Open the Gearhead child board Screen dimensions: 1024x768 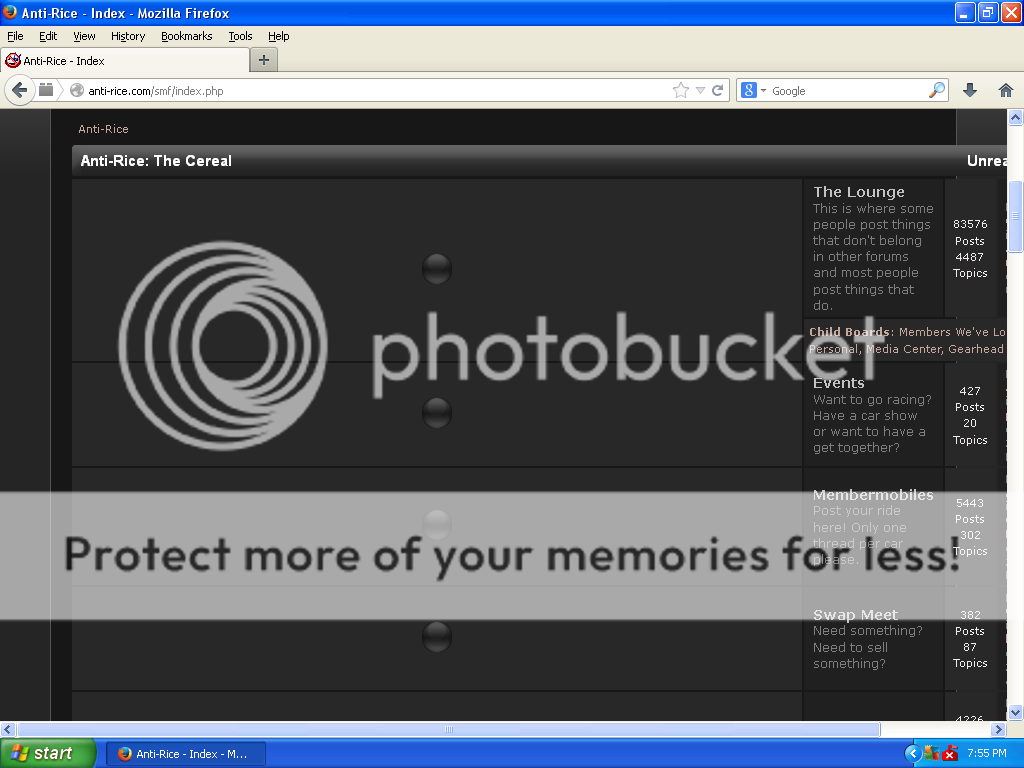(976, 349)
